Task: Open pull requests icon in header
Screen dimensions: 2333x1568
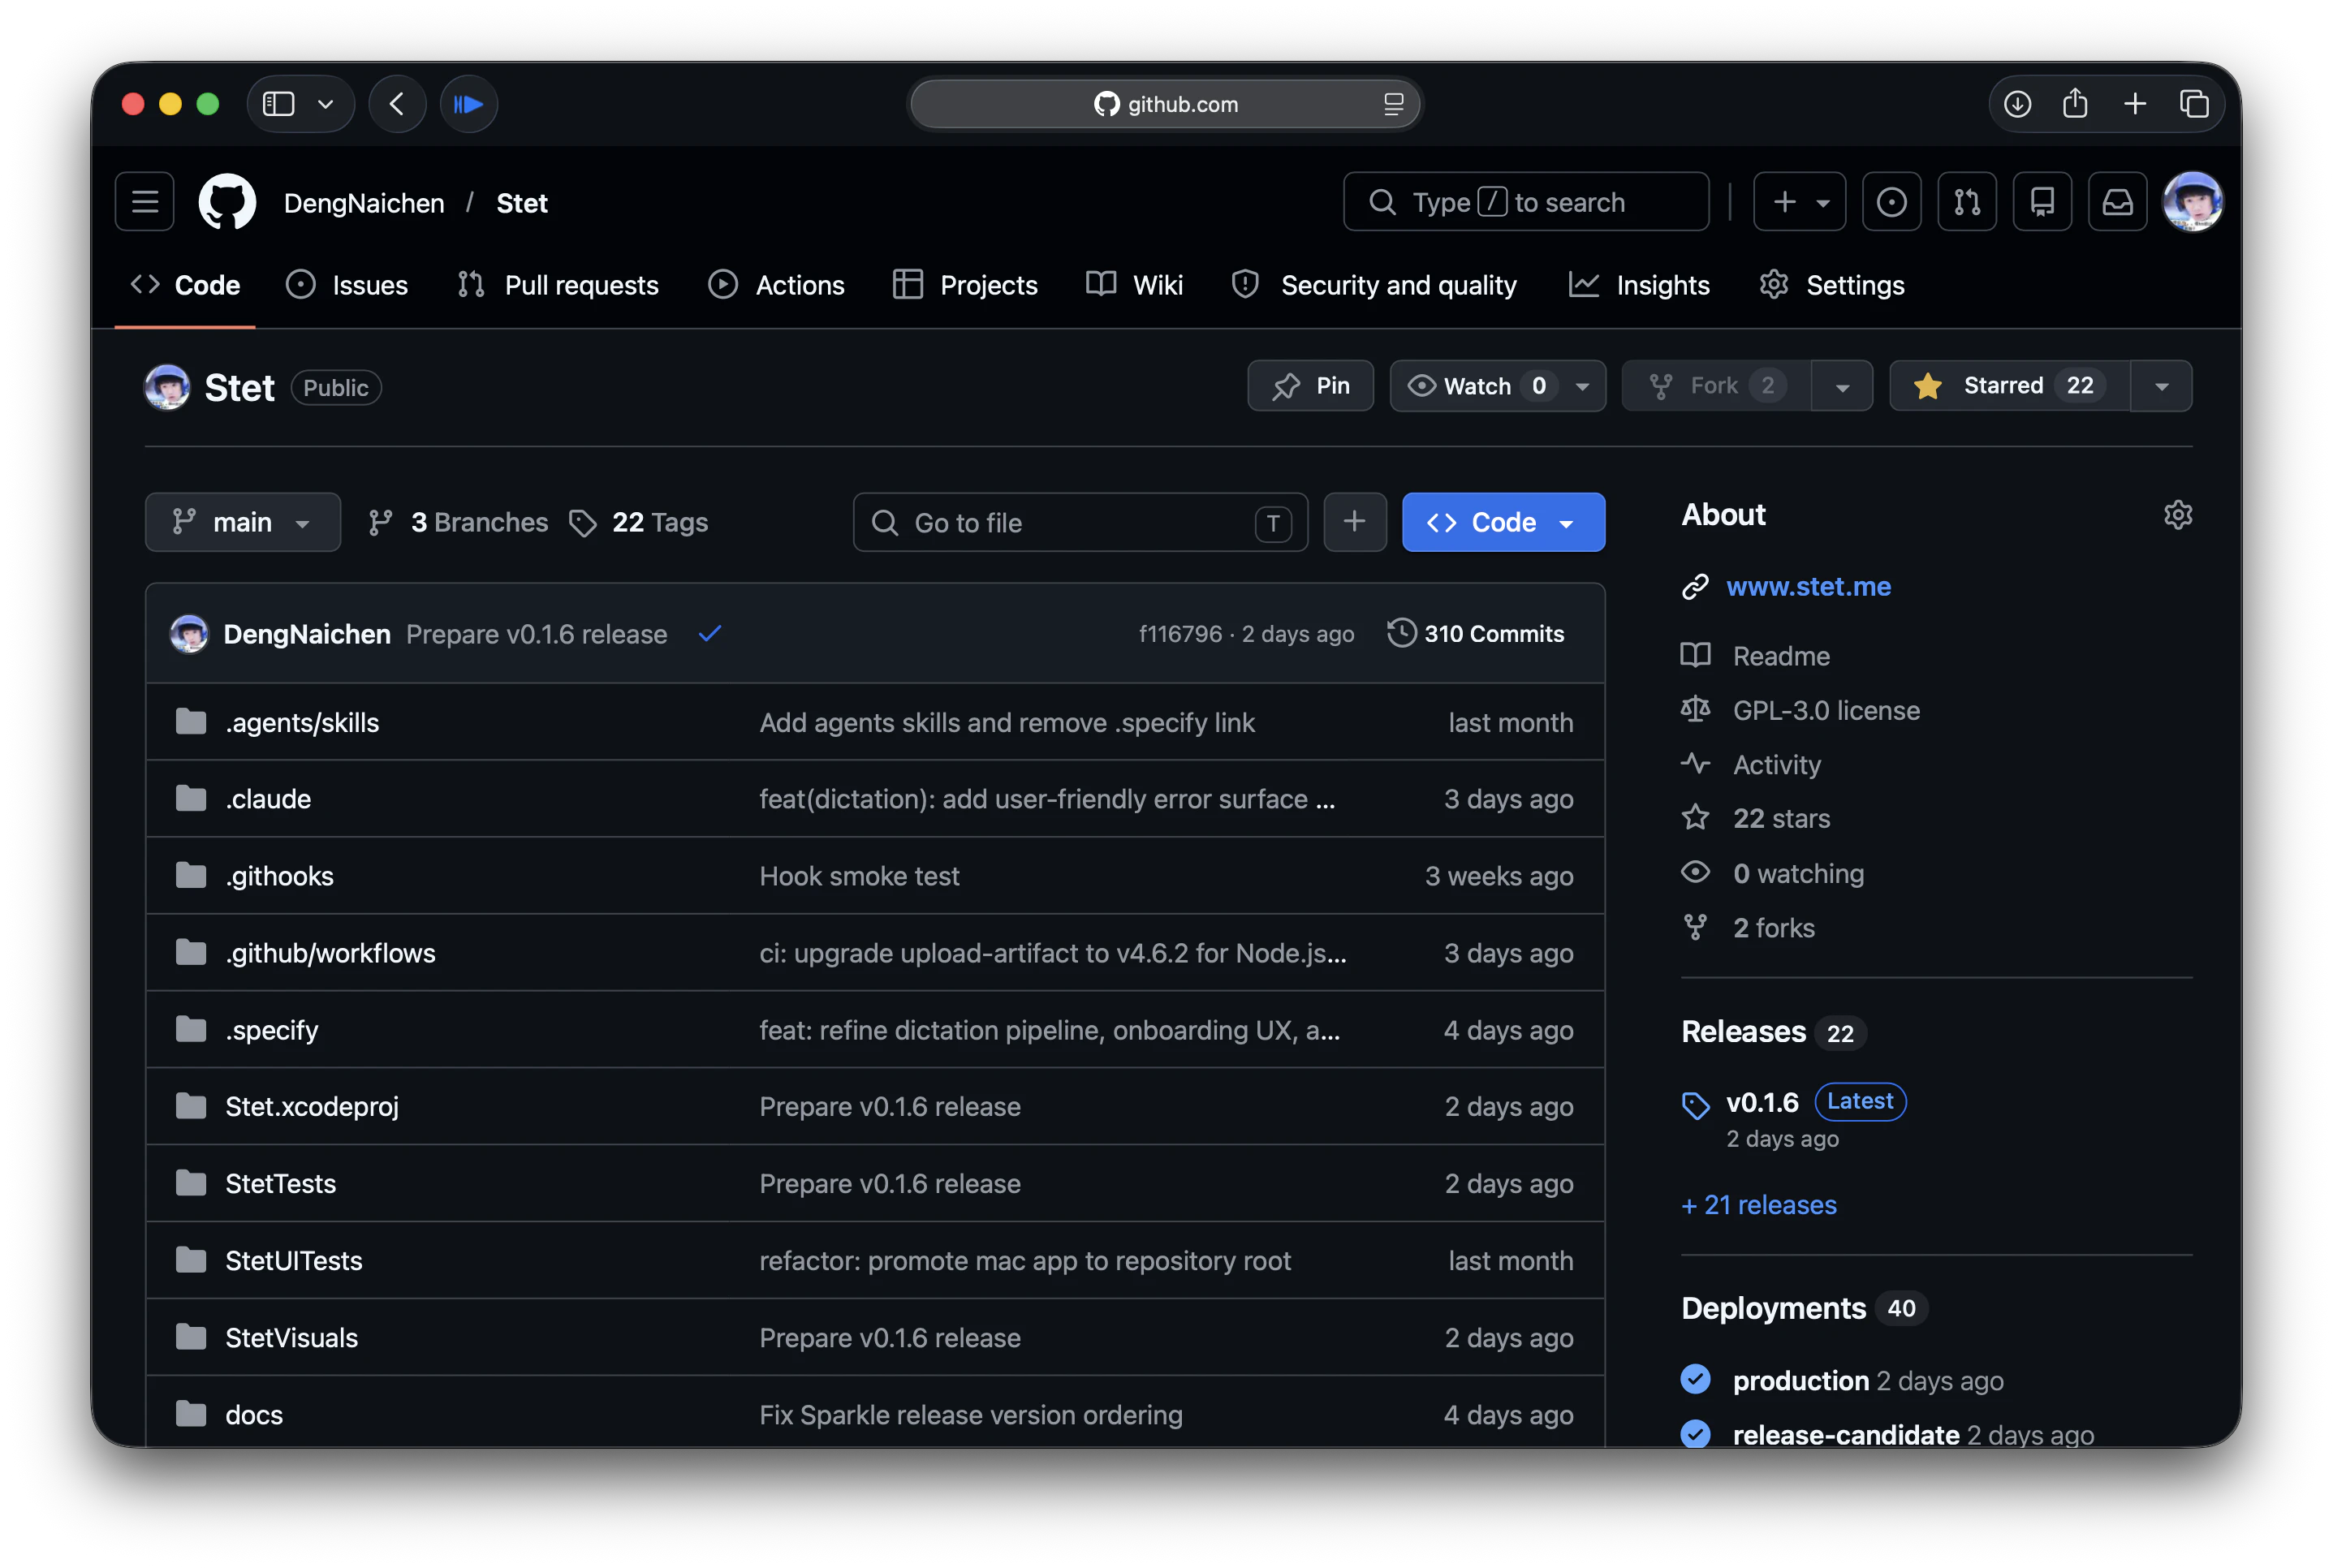Action: (1966, 202)
